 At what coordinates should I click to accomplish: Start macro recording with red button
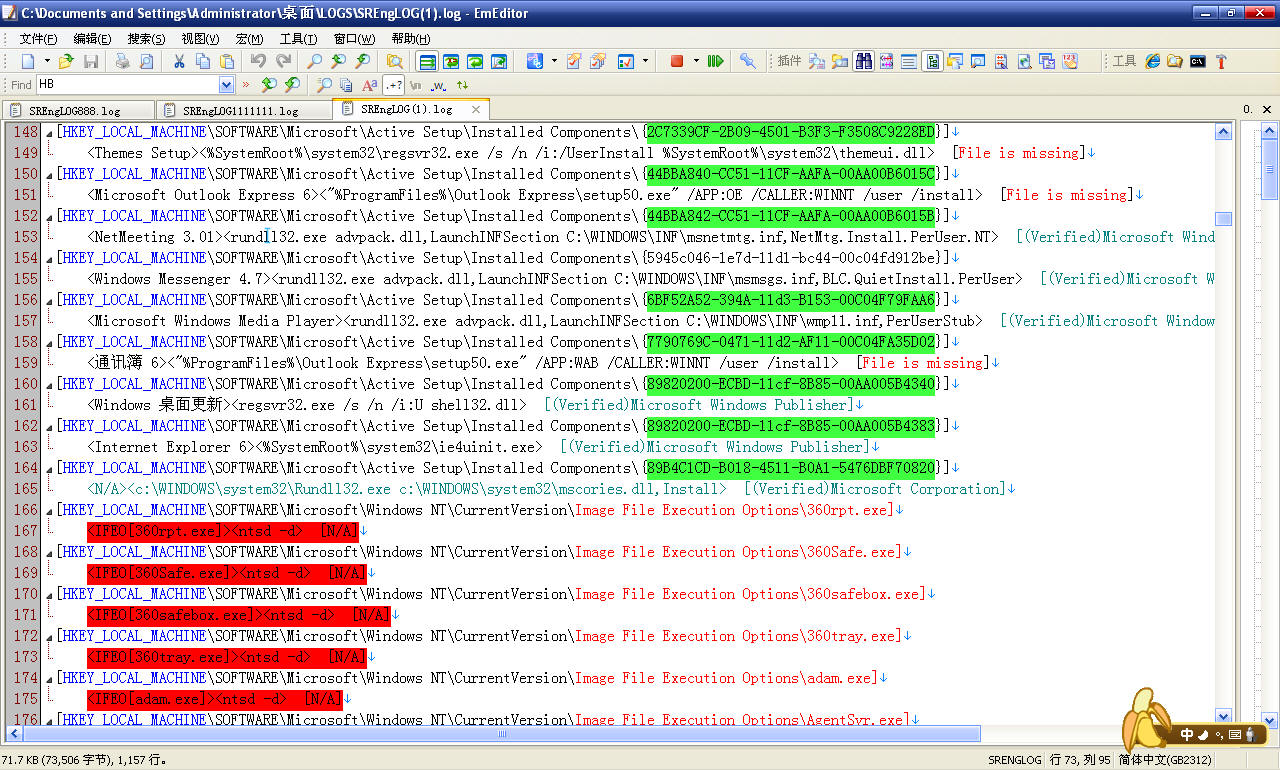pos(677,62)
